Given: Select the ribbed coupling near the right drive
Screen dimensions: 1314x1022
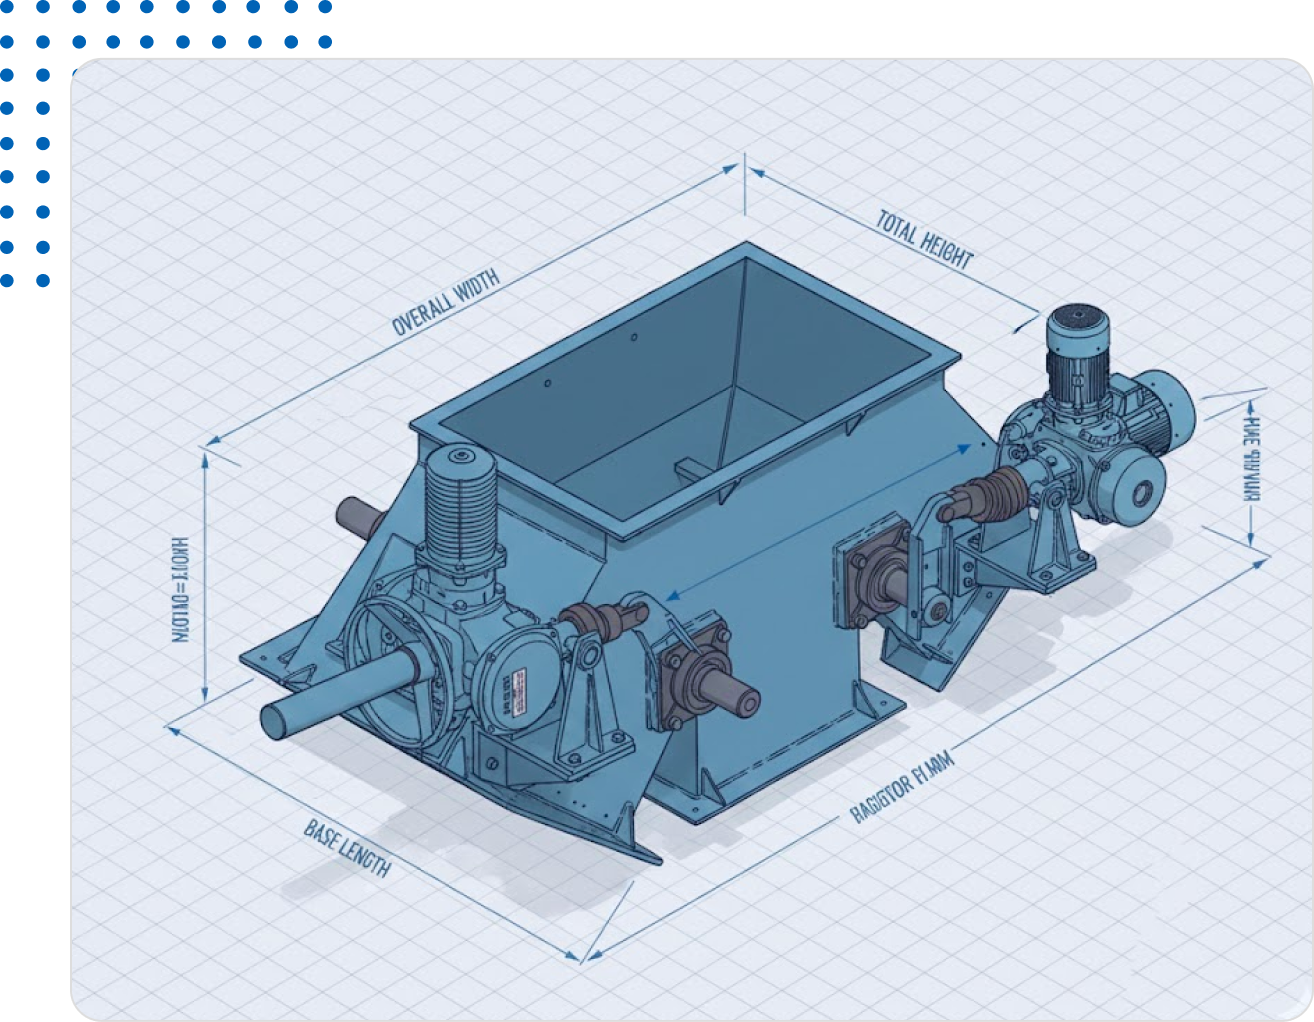Looking at the screenshot, I should point(990,494).
